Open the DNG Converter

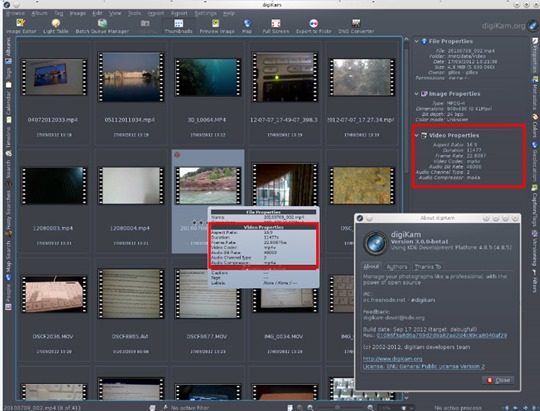pyautogui.click(x=356, y=27)
